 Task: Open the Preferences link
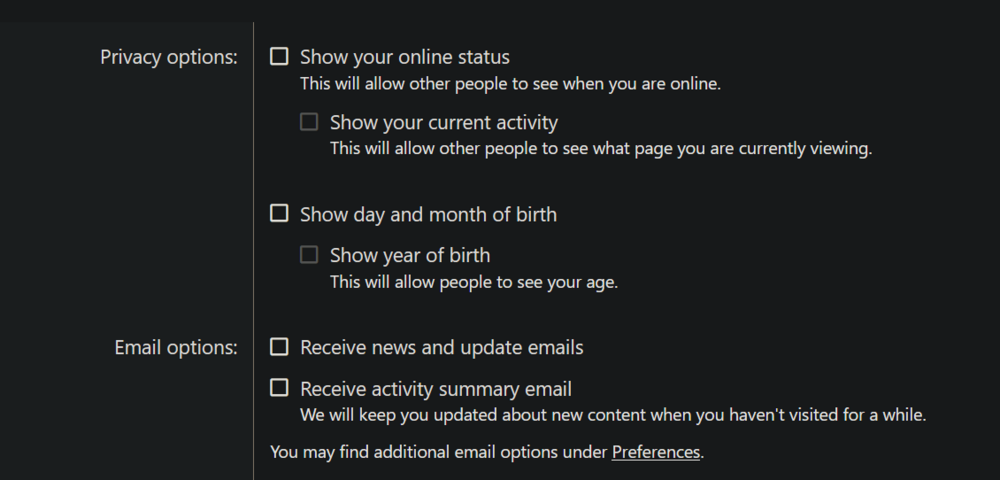coord(656,452)
